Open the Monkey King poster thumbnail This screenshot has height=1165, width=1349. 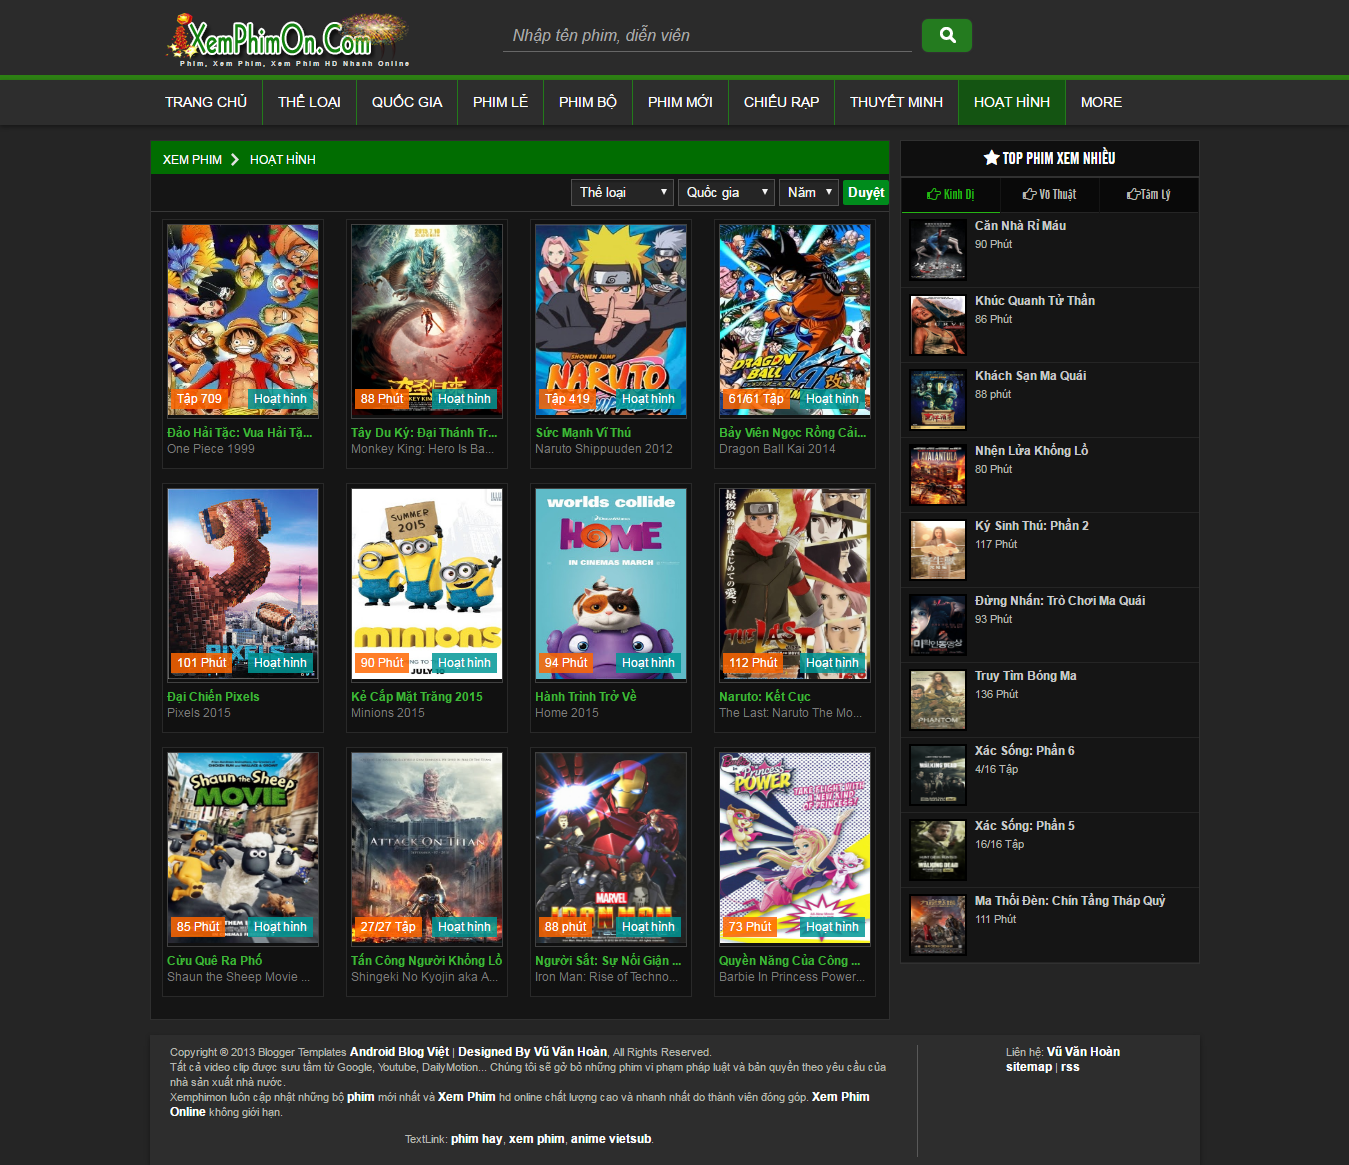[x=427, y=319]
